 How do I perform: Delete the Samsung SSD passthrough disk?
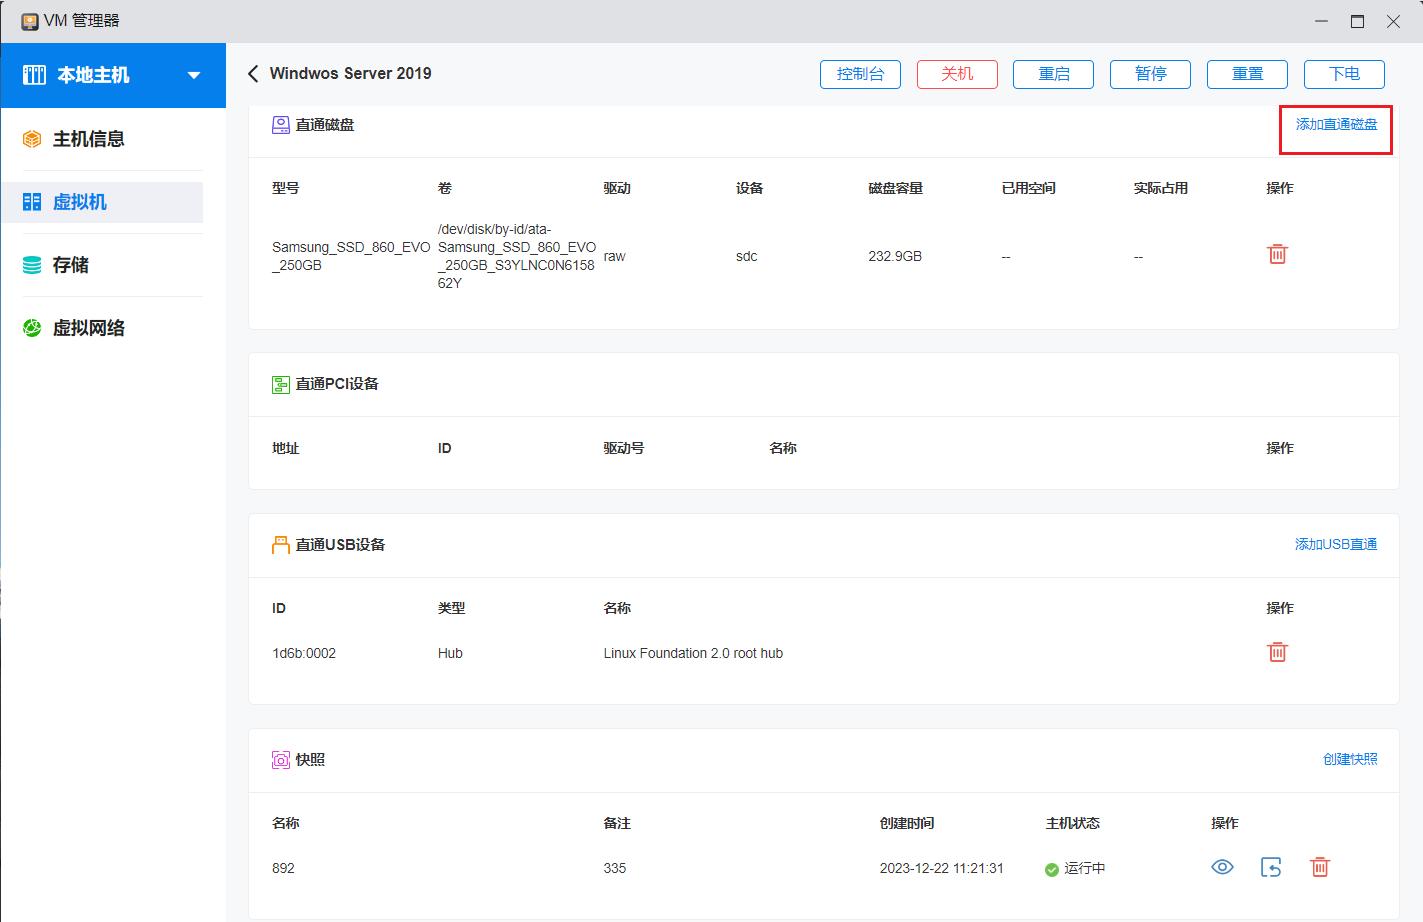pyautogui.click(x=1277, y=254)
